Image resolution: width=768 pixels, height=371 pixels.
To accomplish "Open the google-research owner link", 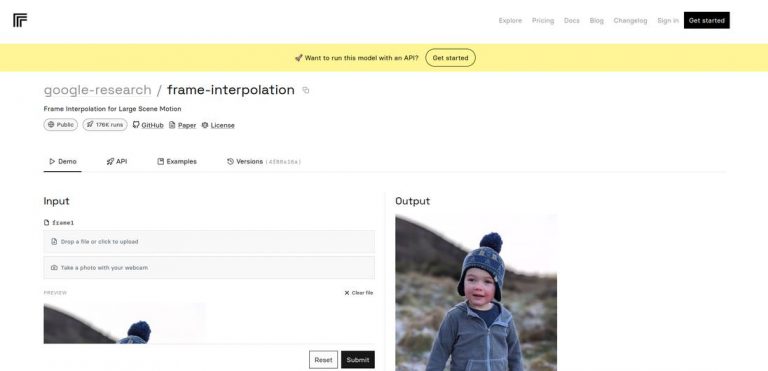I will point(97,90).
